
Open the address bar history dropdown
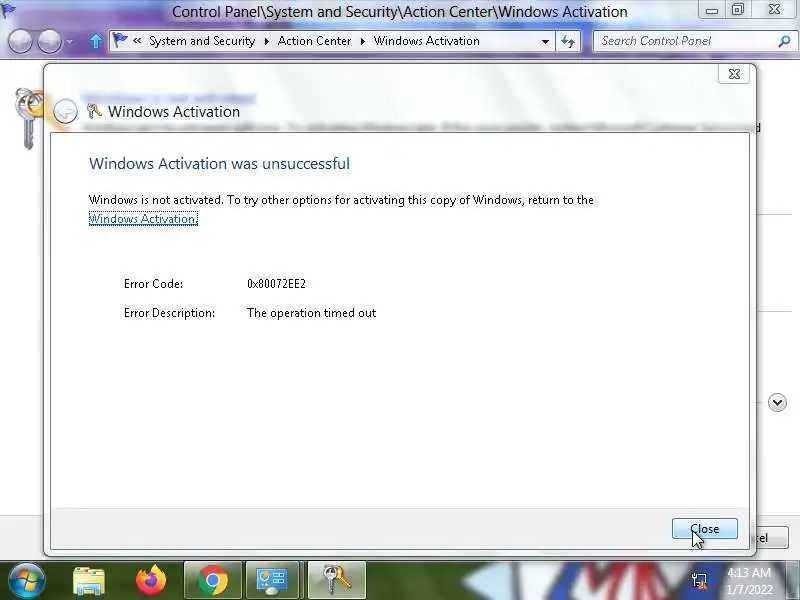pyautogui.click(x=545, y=41)
